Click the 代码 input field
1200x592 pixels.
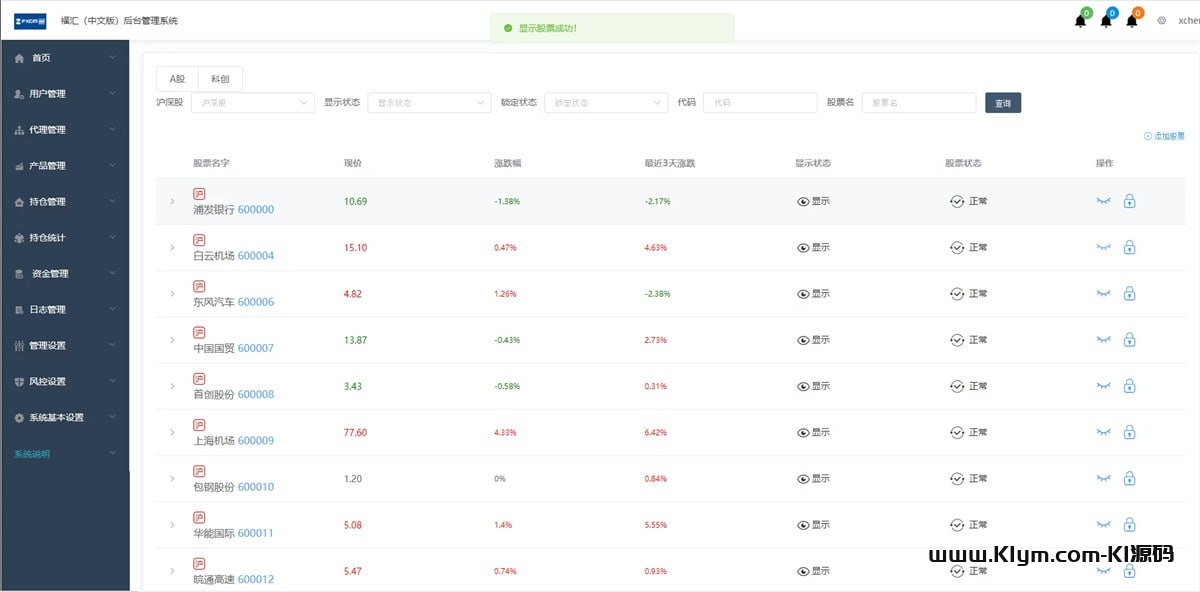[760, 102]
